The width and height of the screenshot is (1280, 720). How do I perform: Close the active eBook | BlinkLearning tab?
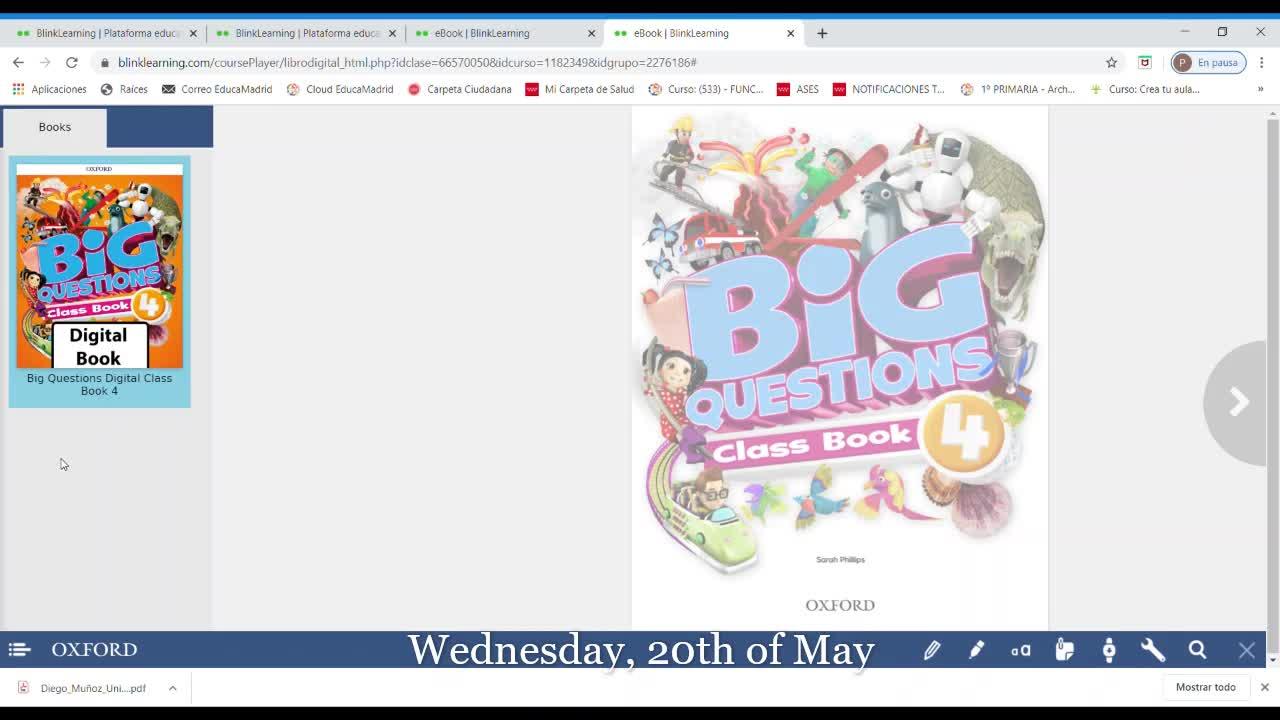(790, 33)
